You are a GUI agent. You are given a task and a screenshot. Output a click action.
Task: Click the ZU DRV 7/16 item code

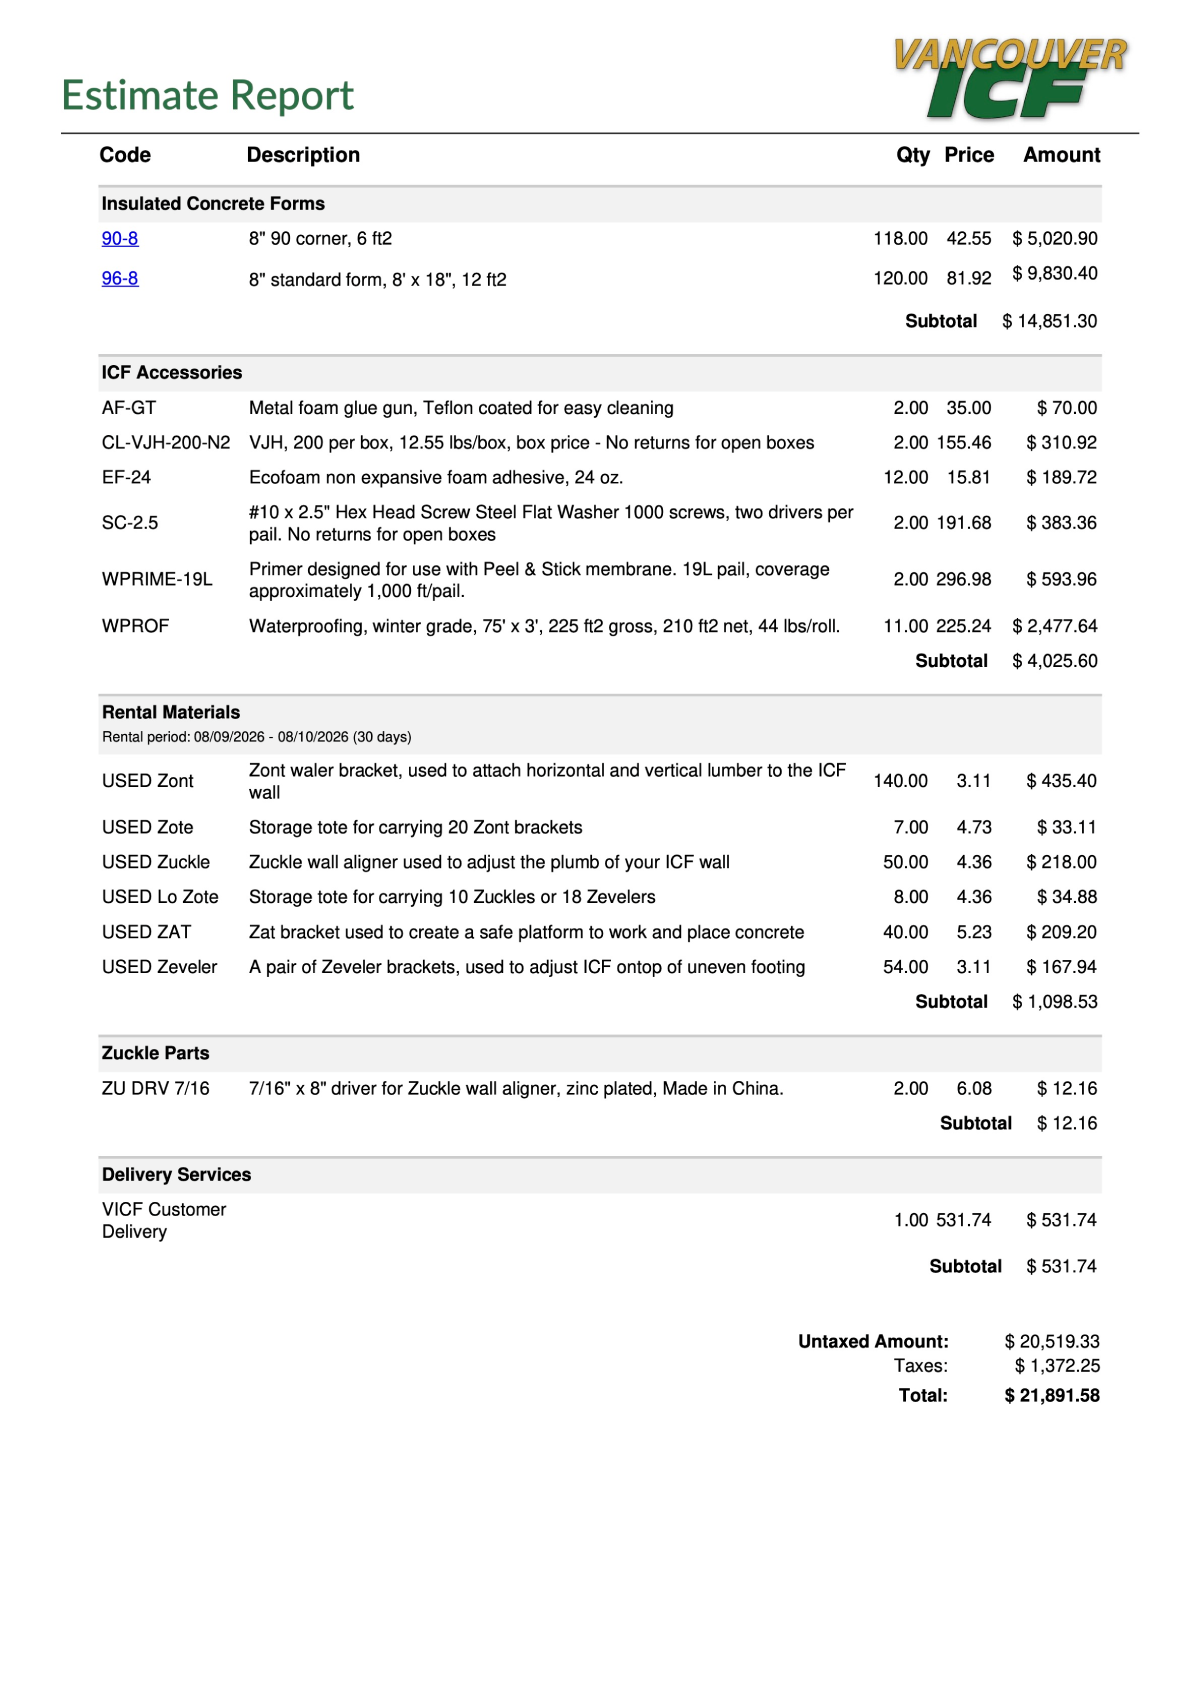click(156, 1089)
